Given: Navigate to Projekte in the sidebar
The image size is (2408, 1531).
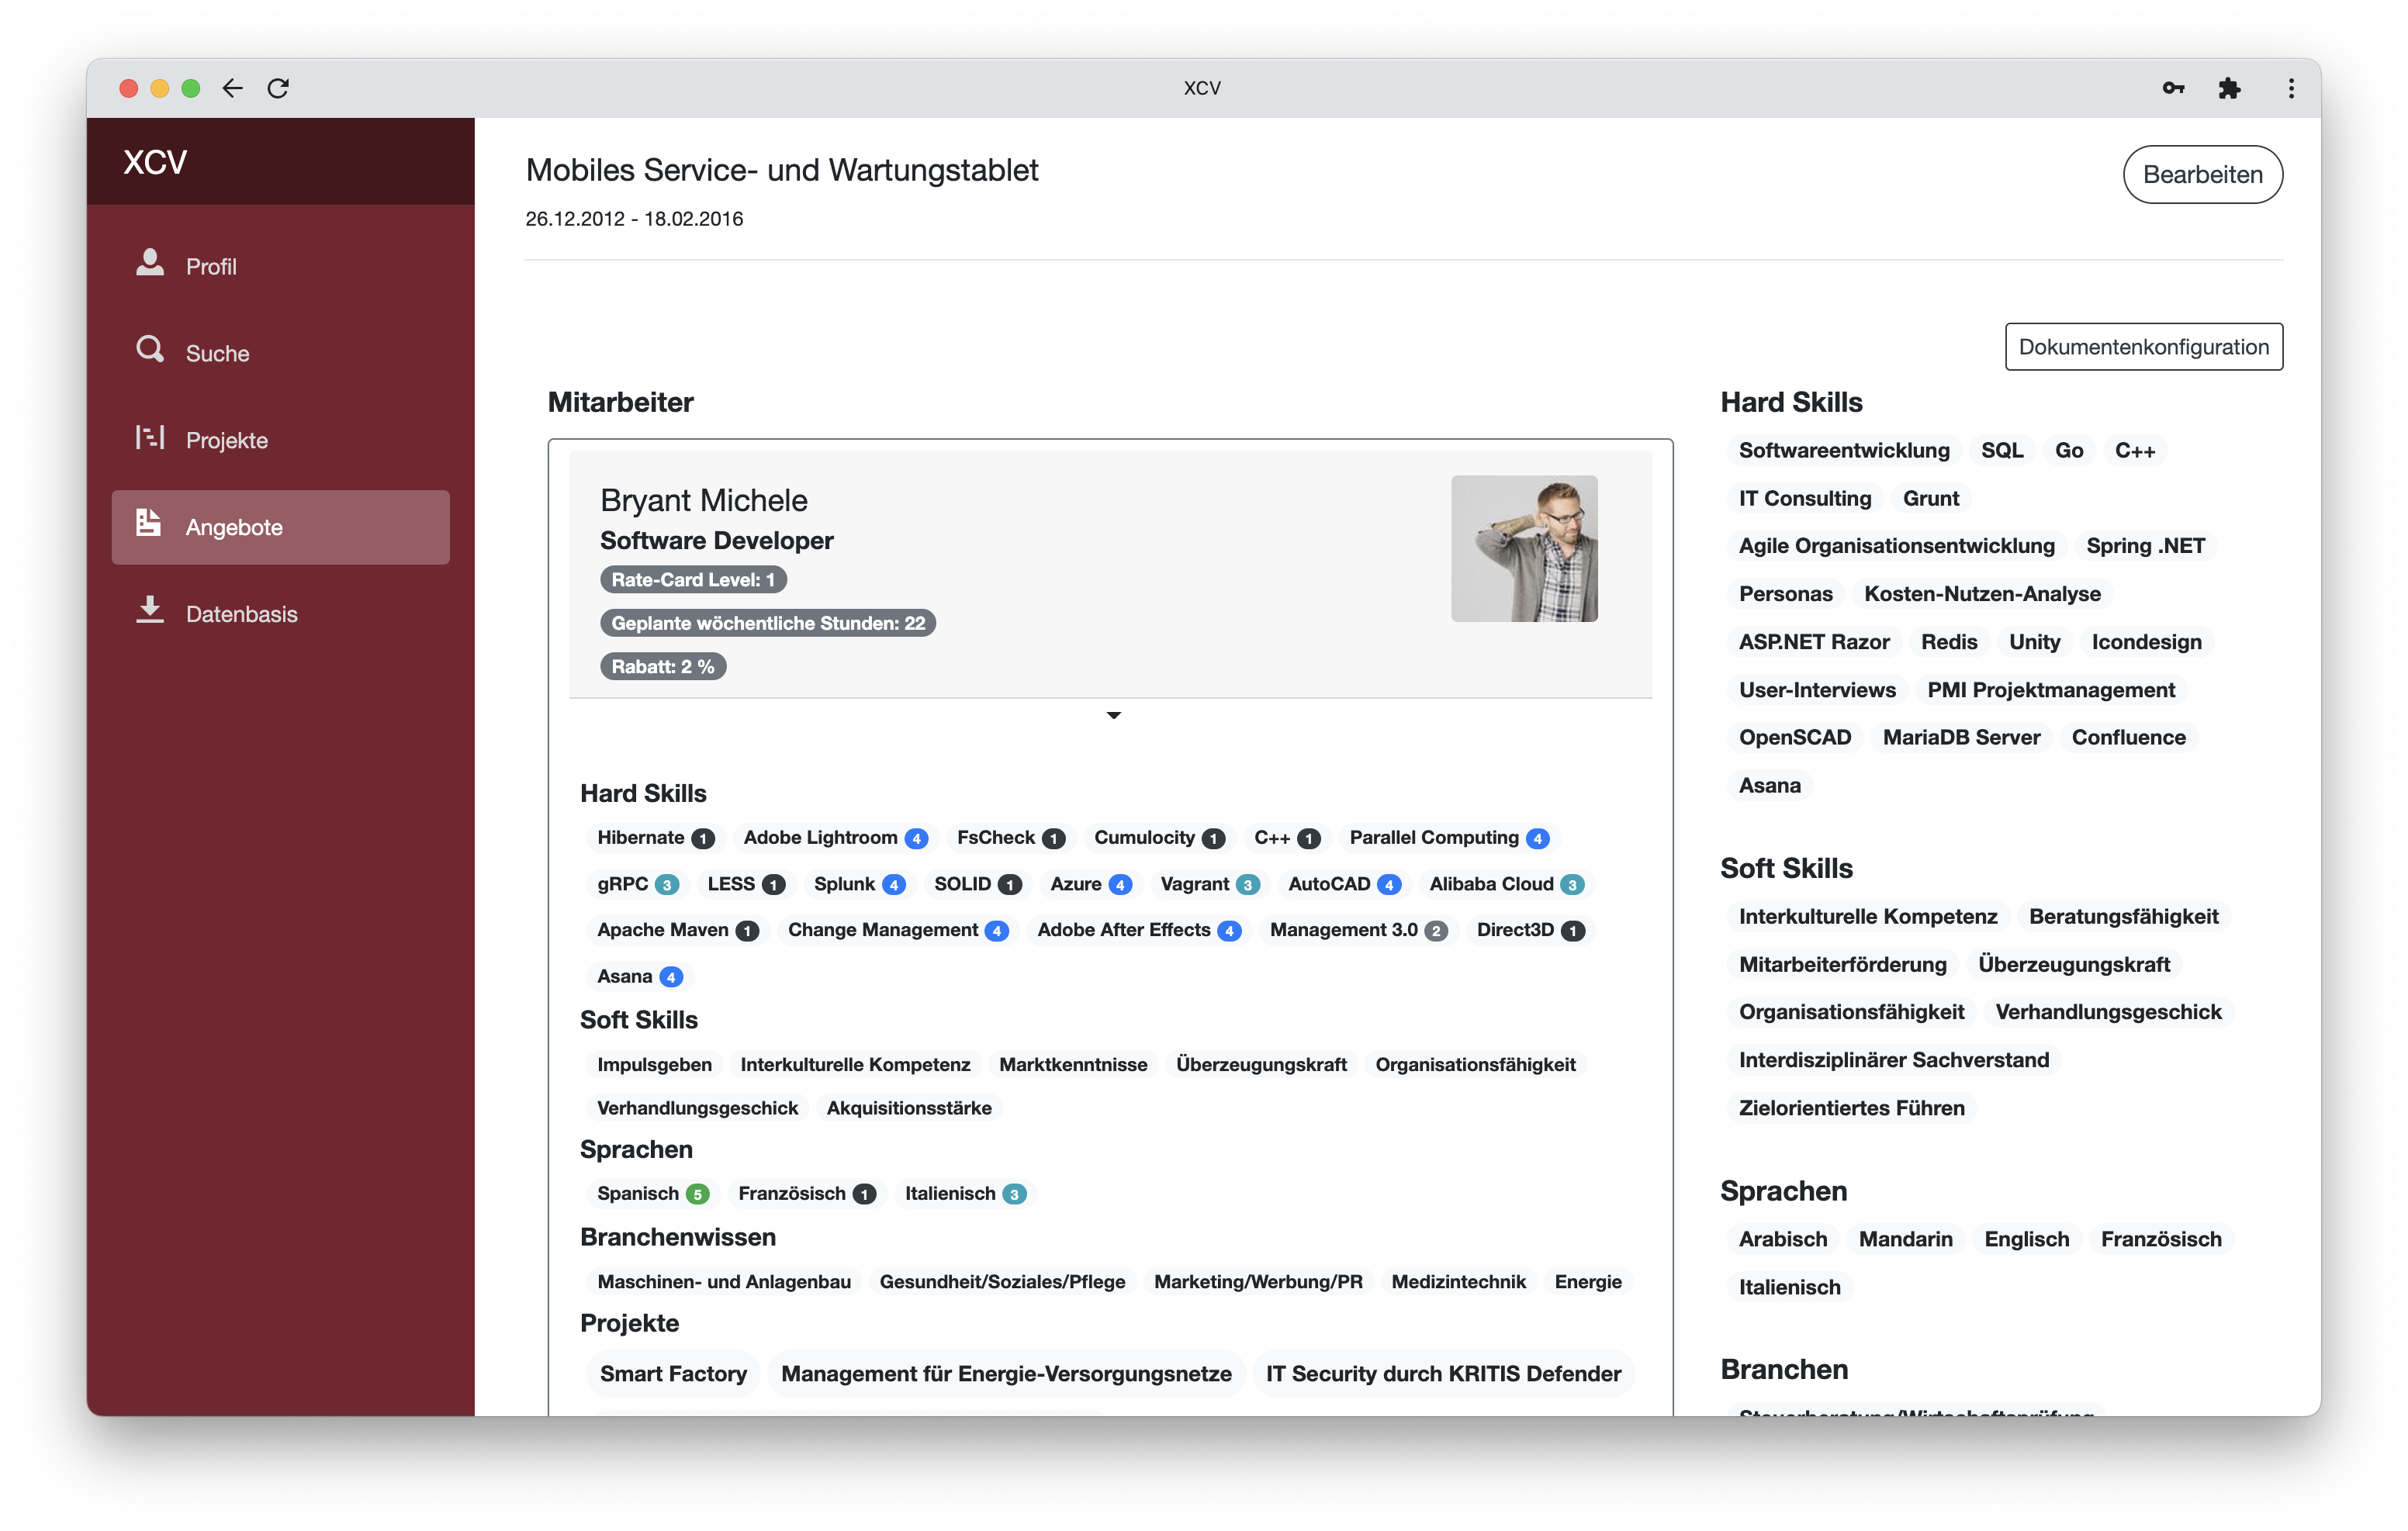Looking at the screenshot, I should [280, 440].
